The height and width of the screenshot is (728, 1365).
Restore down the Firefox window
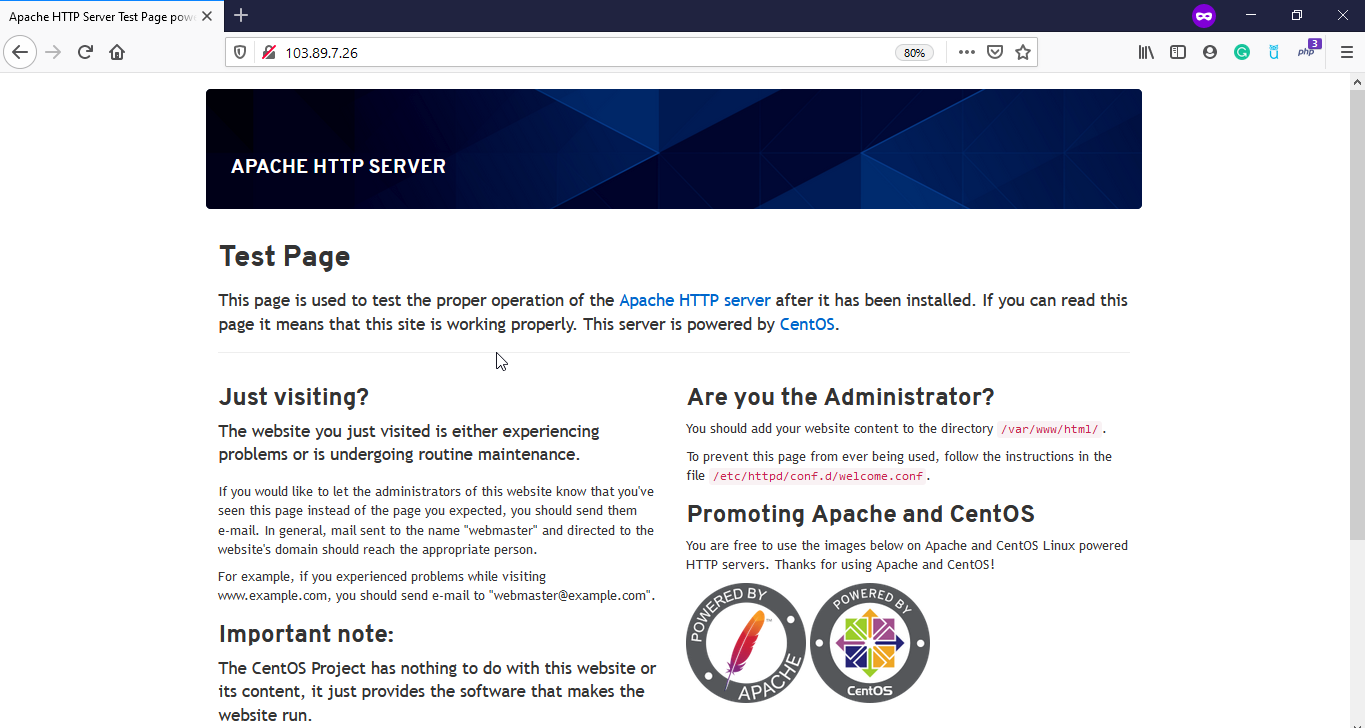coord(1297,15)
